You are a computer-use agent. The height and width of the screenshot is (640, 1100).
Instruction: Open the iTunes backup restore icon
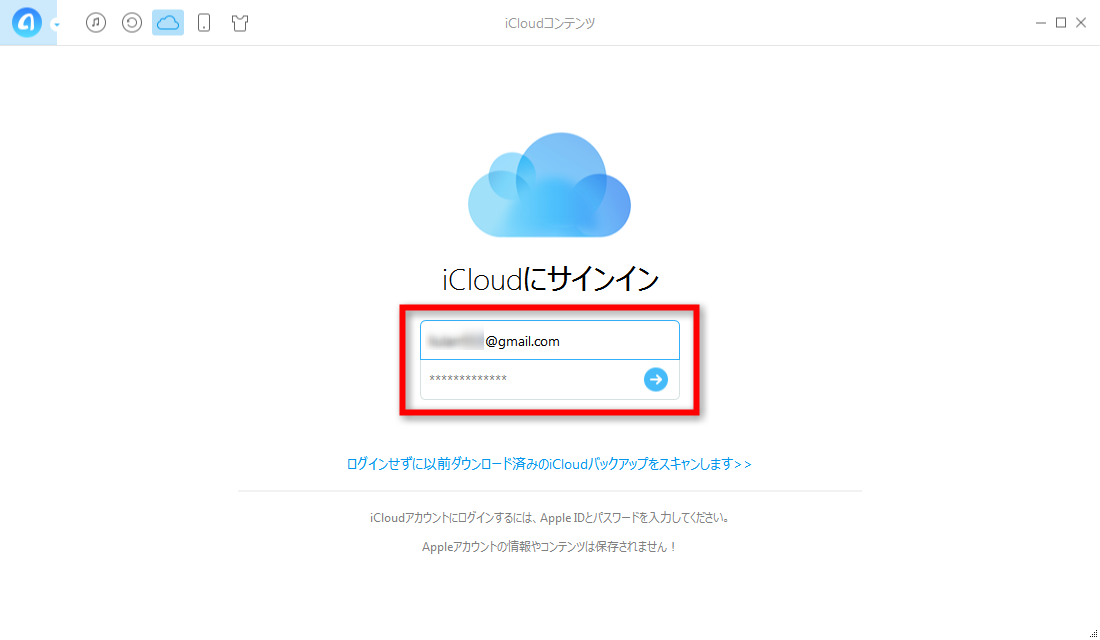coord(132,22)
